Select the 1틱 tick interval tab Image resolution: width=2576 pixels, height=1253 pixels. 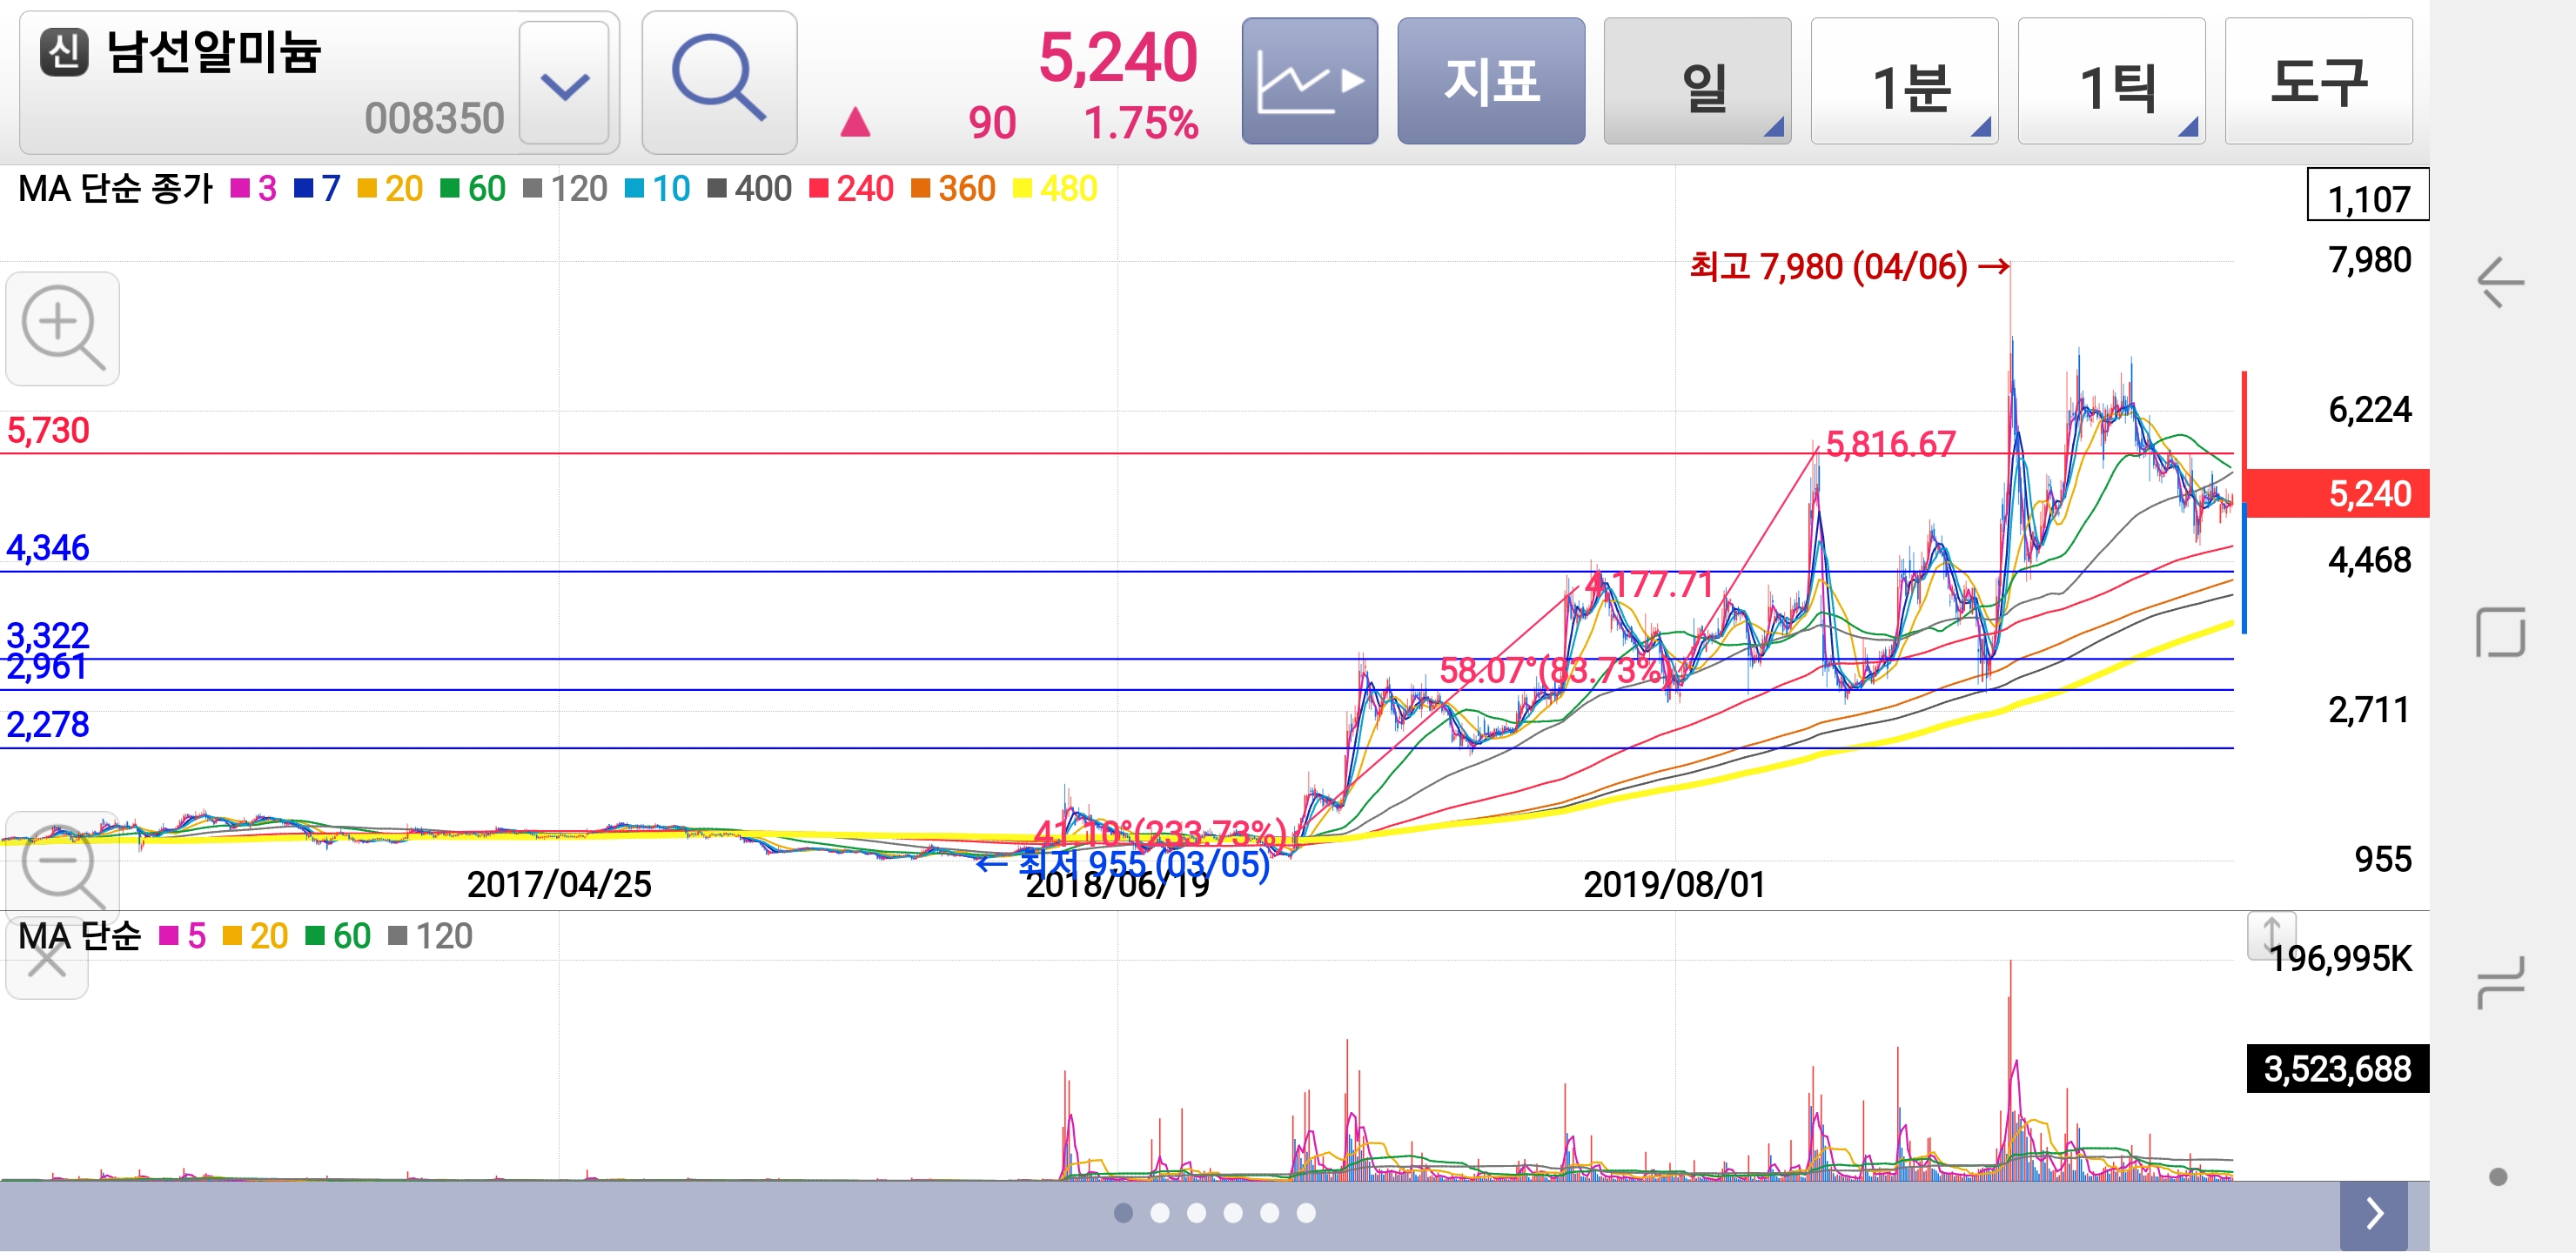coord(2111,80)
